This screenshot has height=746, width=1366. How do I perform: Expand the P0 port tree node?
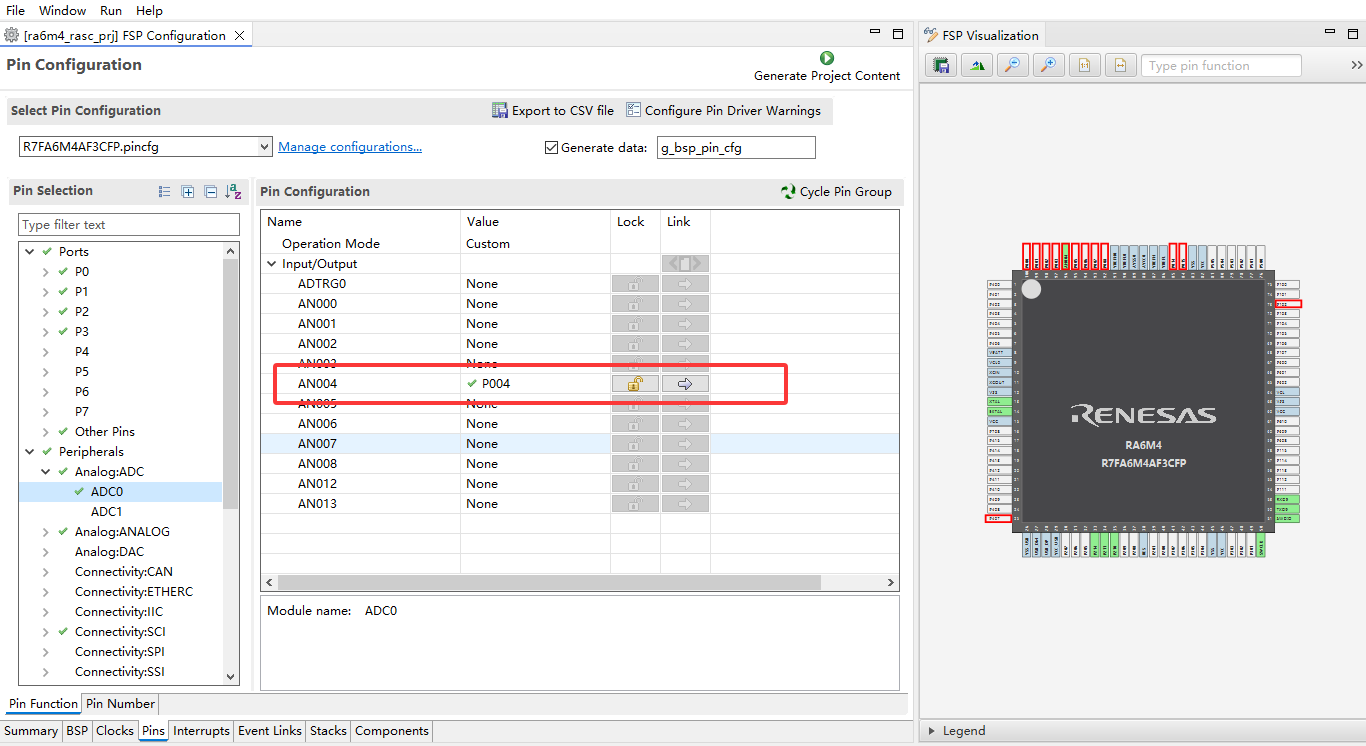46,272
